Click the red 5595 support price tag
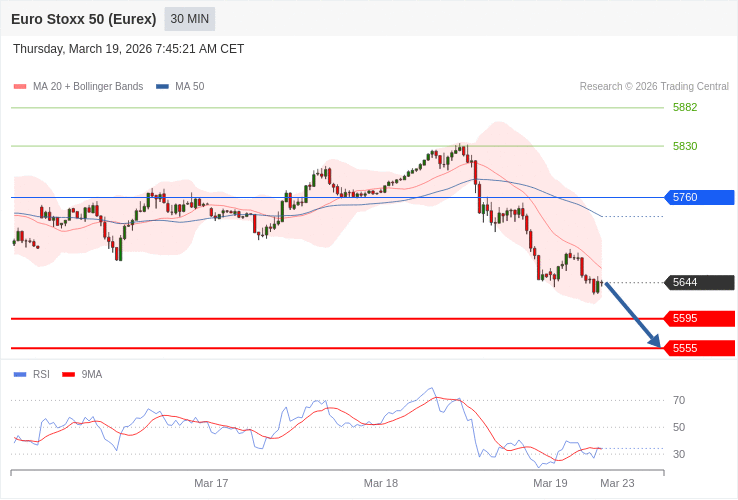 [699, 318]
